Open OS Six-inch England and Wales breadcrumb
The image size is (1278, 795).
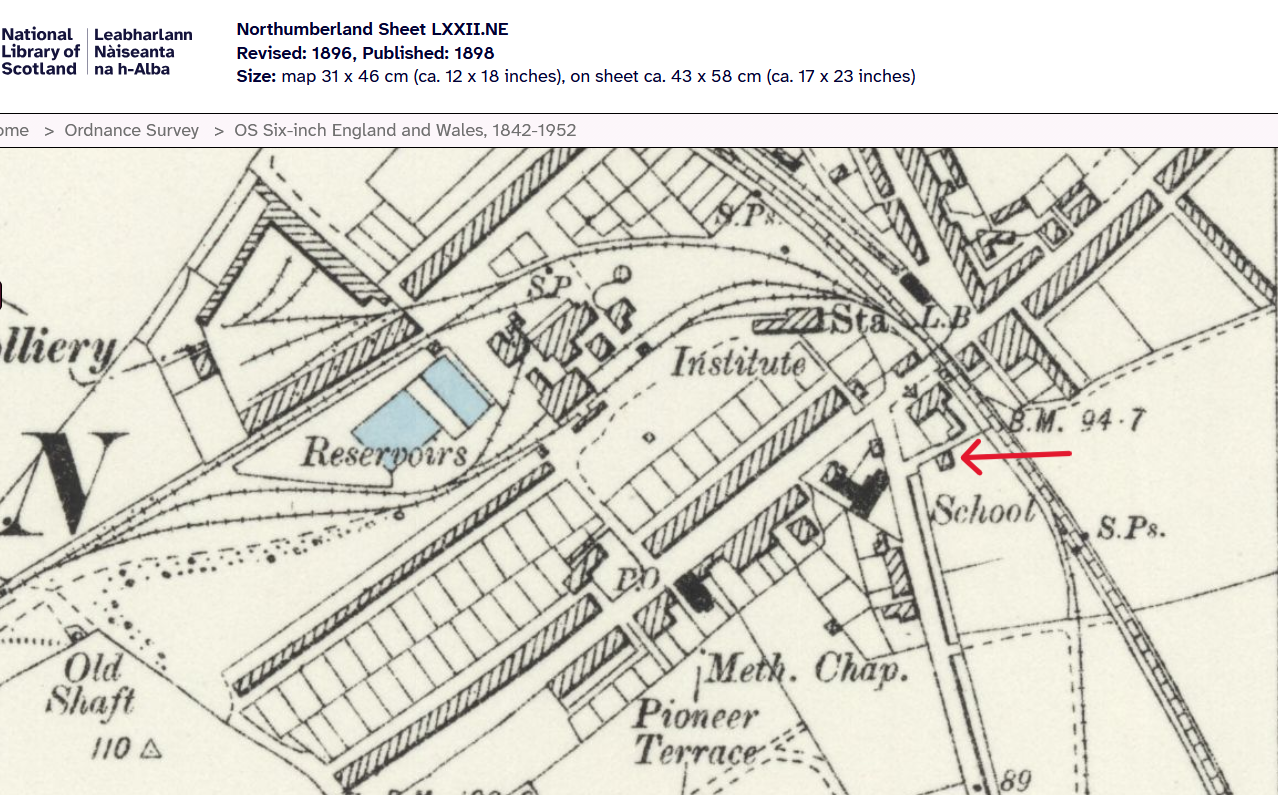(404, 130)
